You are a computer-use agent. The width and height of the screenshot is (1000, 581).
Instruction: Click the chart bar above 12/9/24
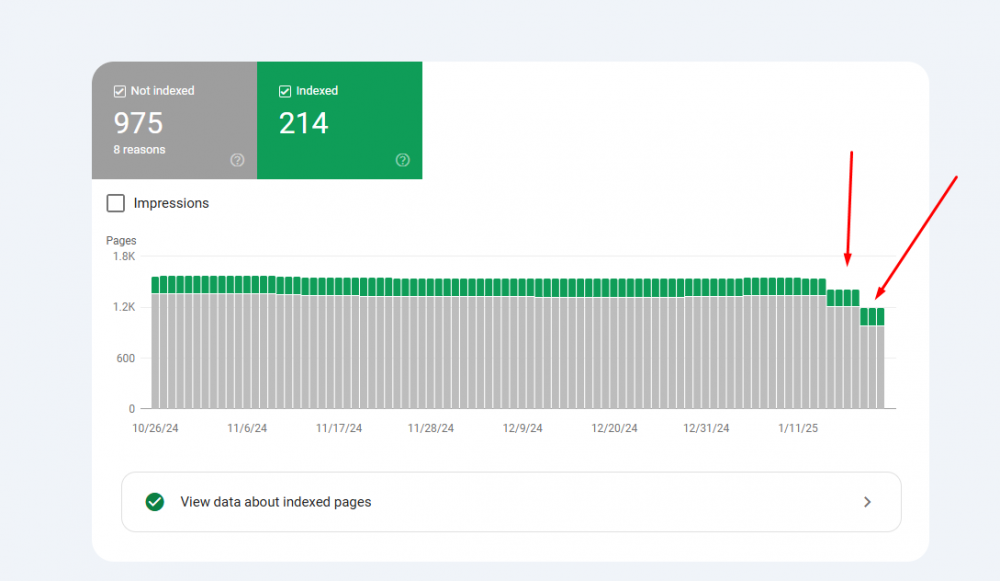point(522,340)
